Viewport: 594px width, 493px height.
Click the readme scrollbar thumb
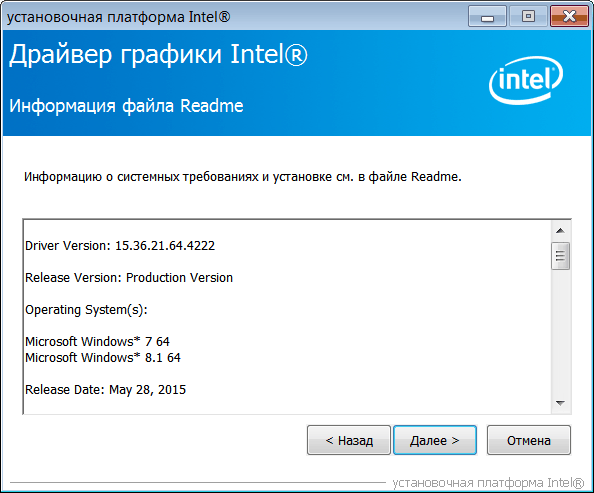[560, 256]
